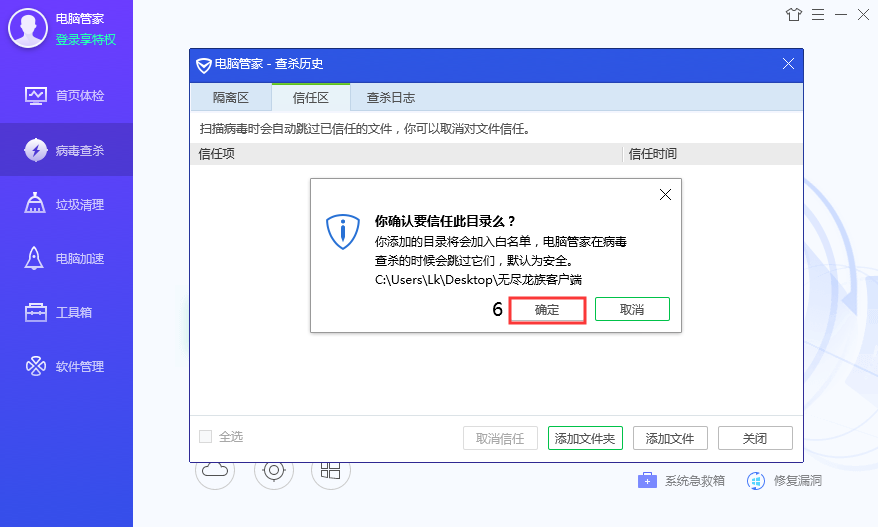The height and width of the screenshot is (527, 878).
Task: Open 首页体检 in the sidebar
Action: pyautogui.click(x=66, y=96)
